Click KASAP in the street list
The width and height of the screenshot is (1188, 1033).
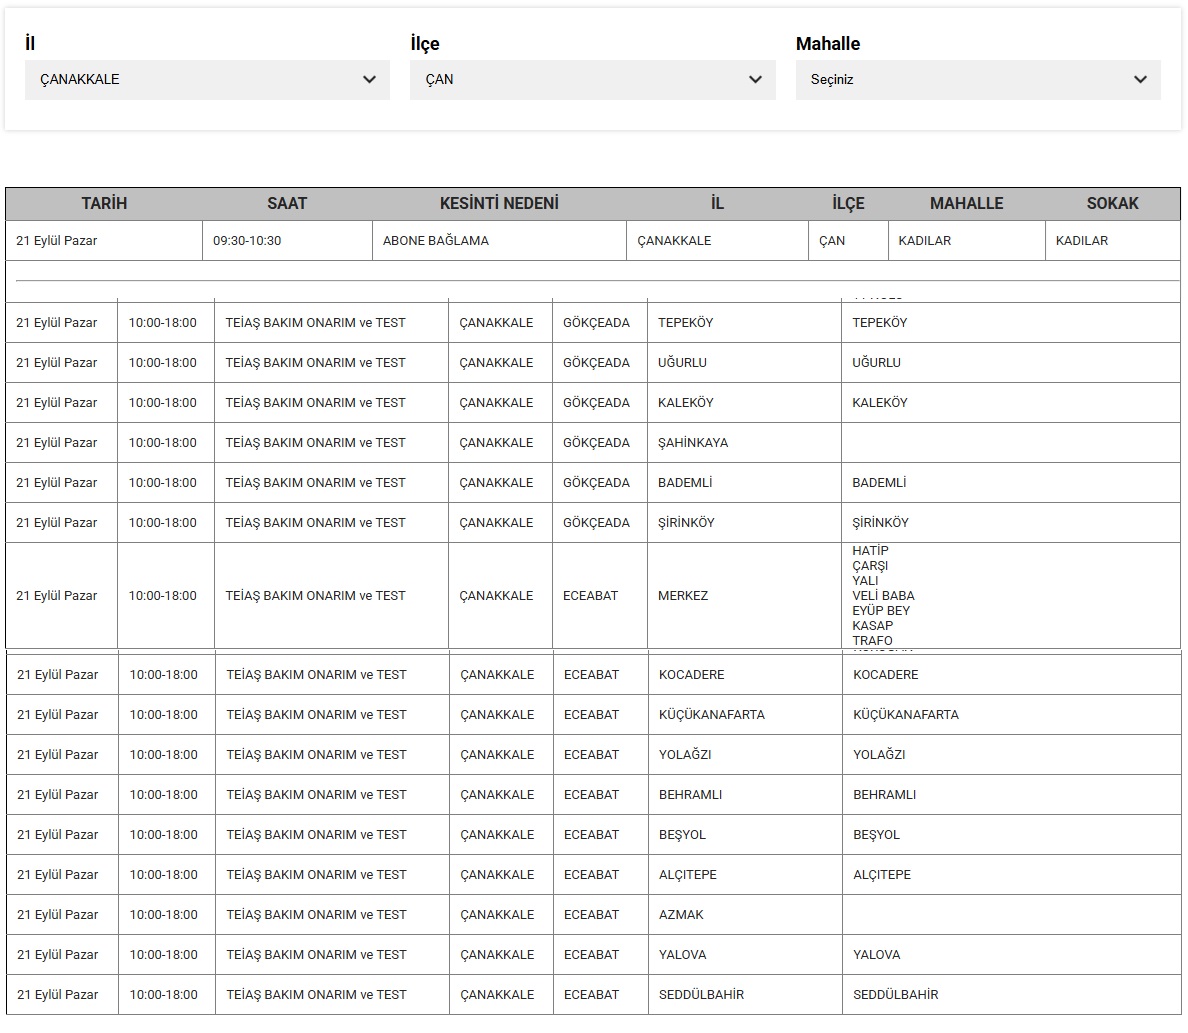tap(873, 626)
